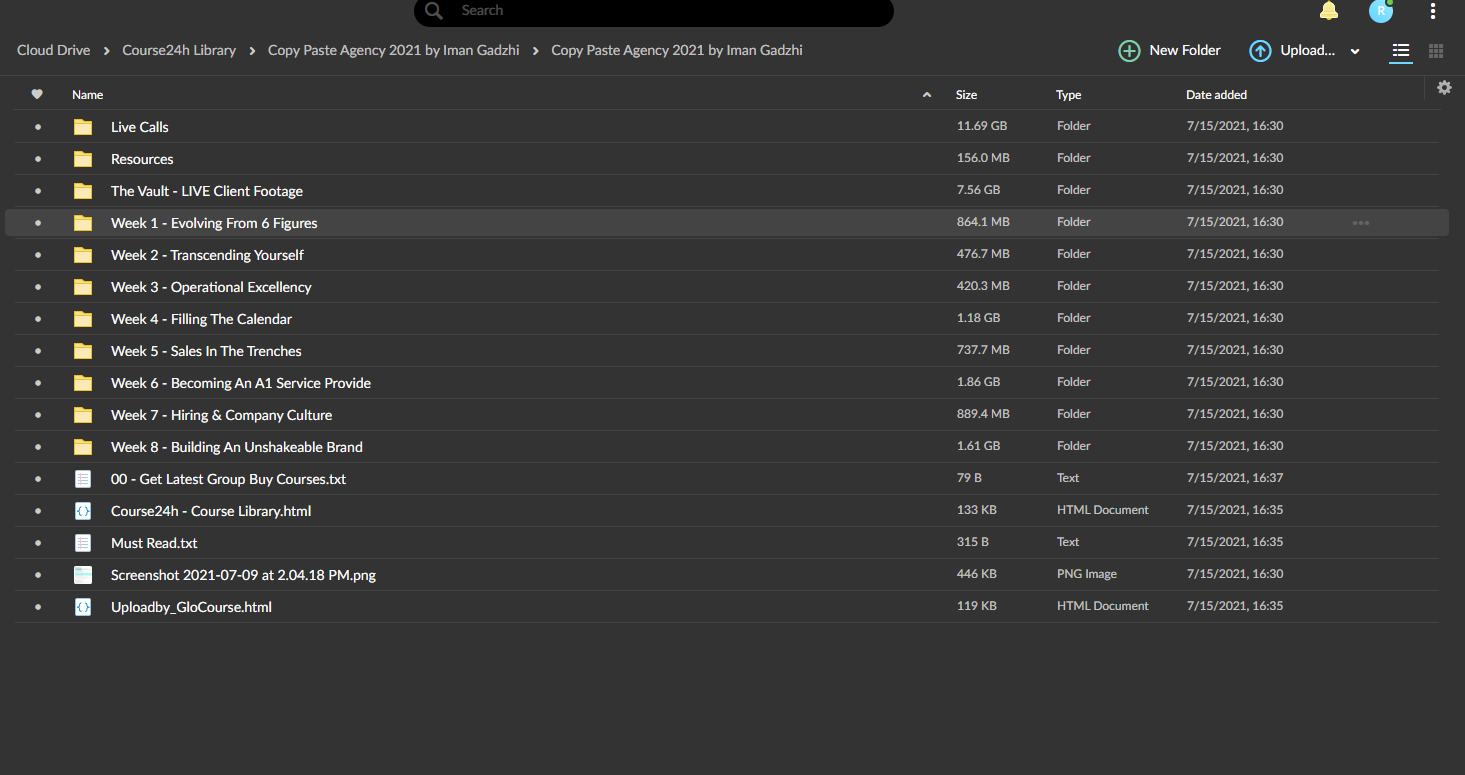Switch to list view layout

(x=1401, y=51)
